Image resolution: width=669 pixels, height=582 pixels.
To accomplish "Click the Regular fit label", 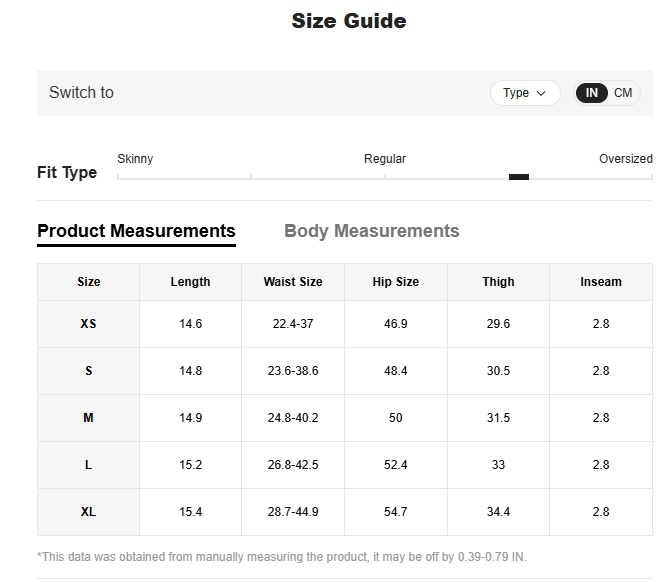I will (385, 159).
